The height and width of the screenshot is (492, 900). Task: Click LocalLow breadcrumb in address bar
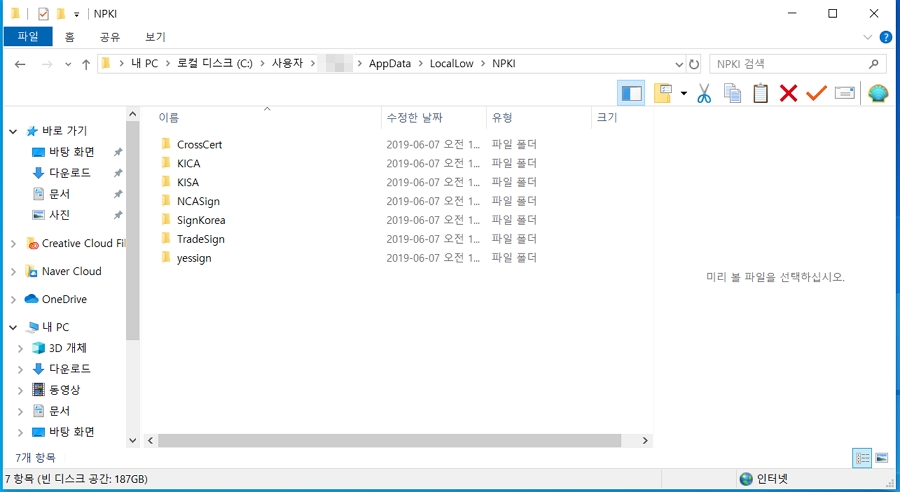[x=452, y=64]
